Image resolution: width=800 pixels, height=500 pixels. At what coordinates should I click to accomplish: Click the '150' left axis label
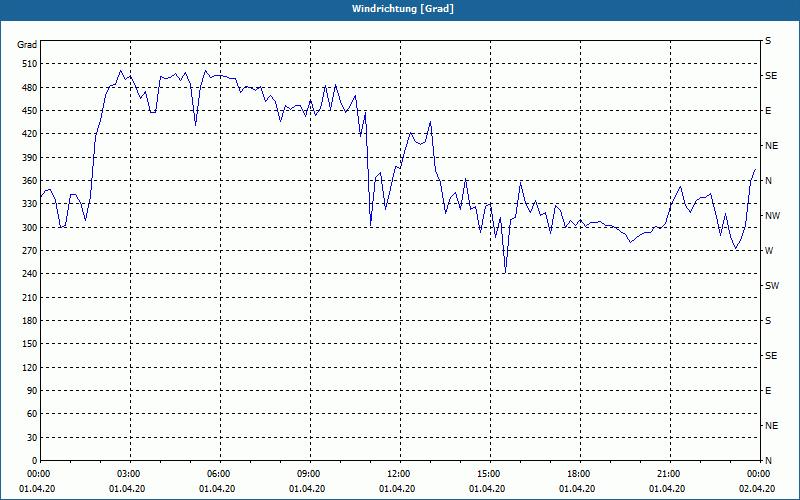click(30, 344)
